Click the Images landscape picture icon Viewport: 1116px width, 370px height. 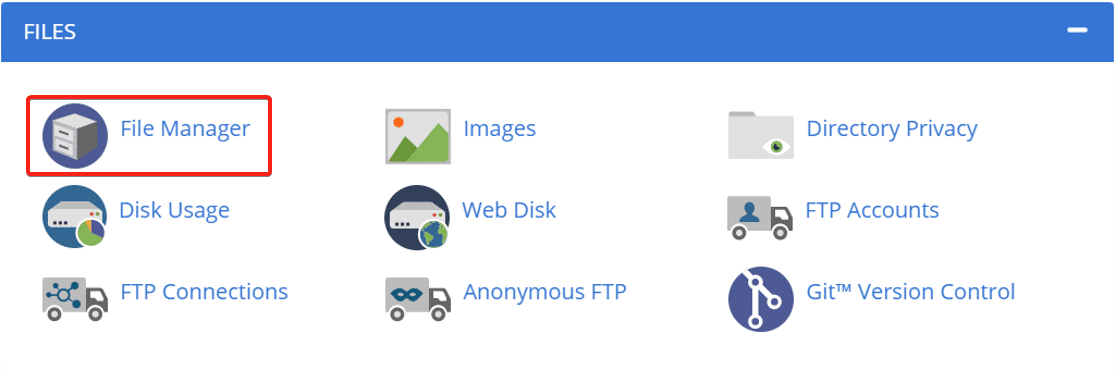(x=418, y=136)
